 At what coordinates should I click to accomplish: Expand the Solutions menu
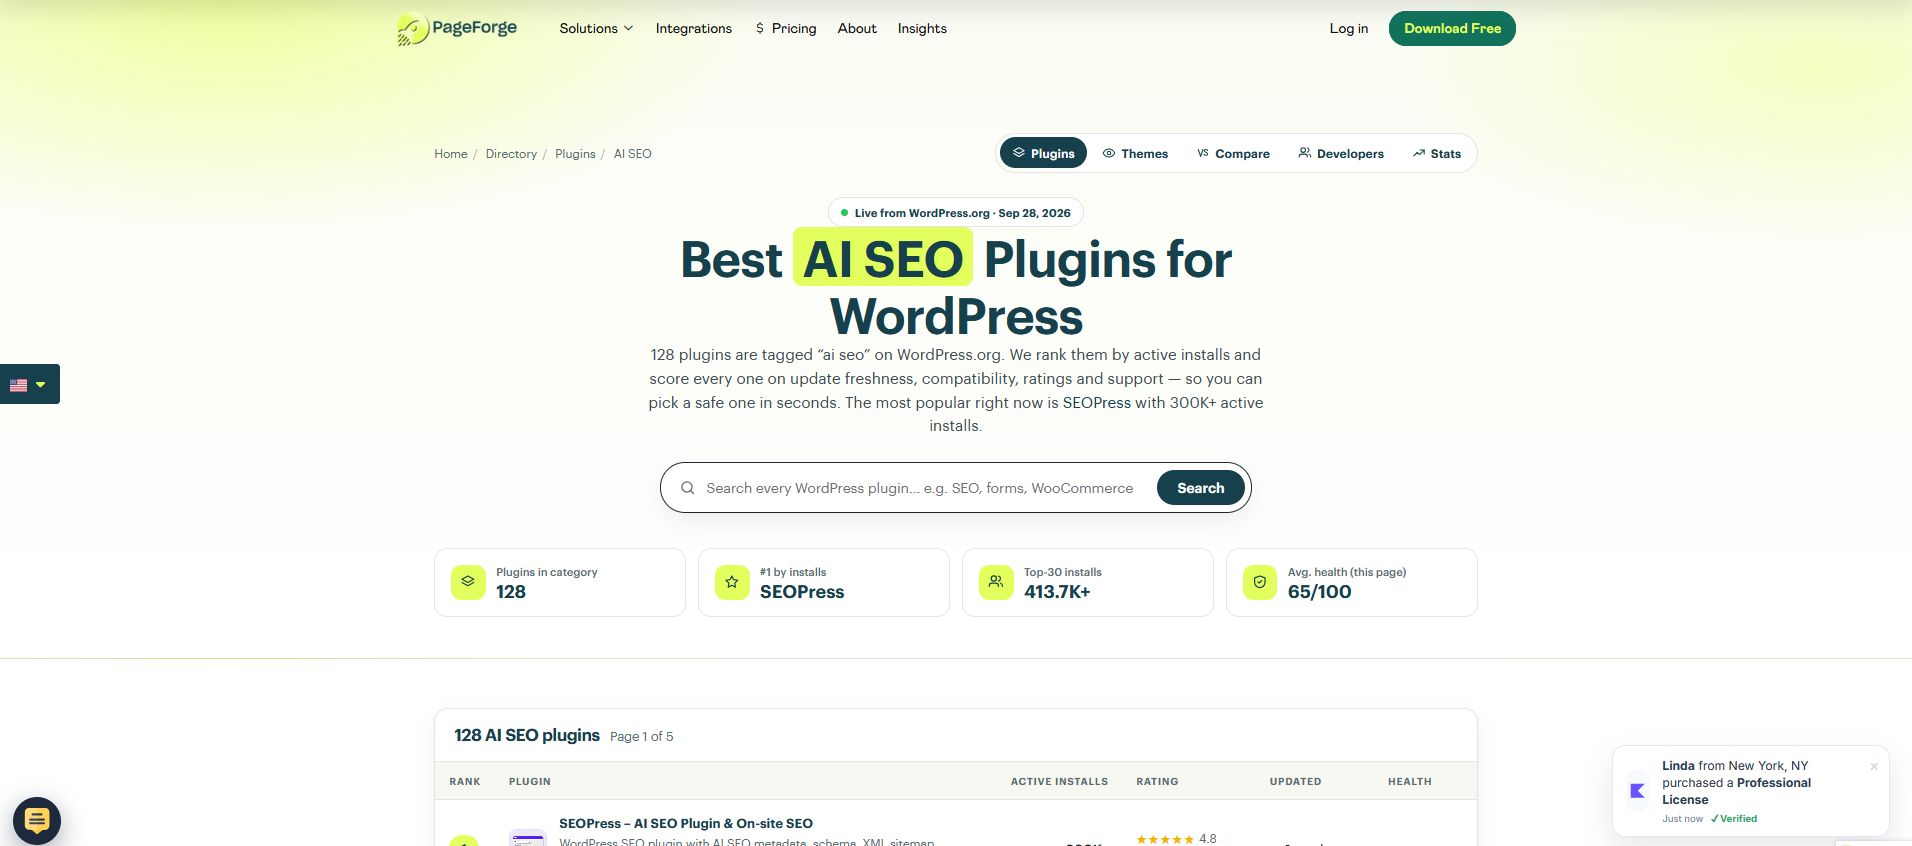point(596,29)
